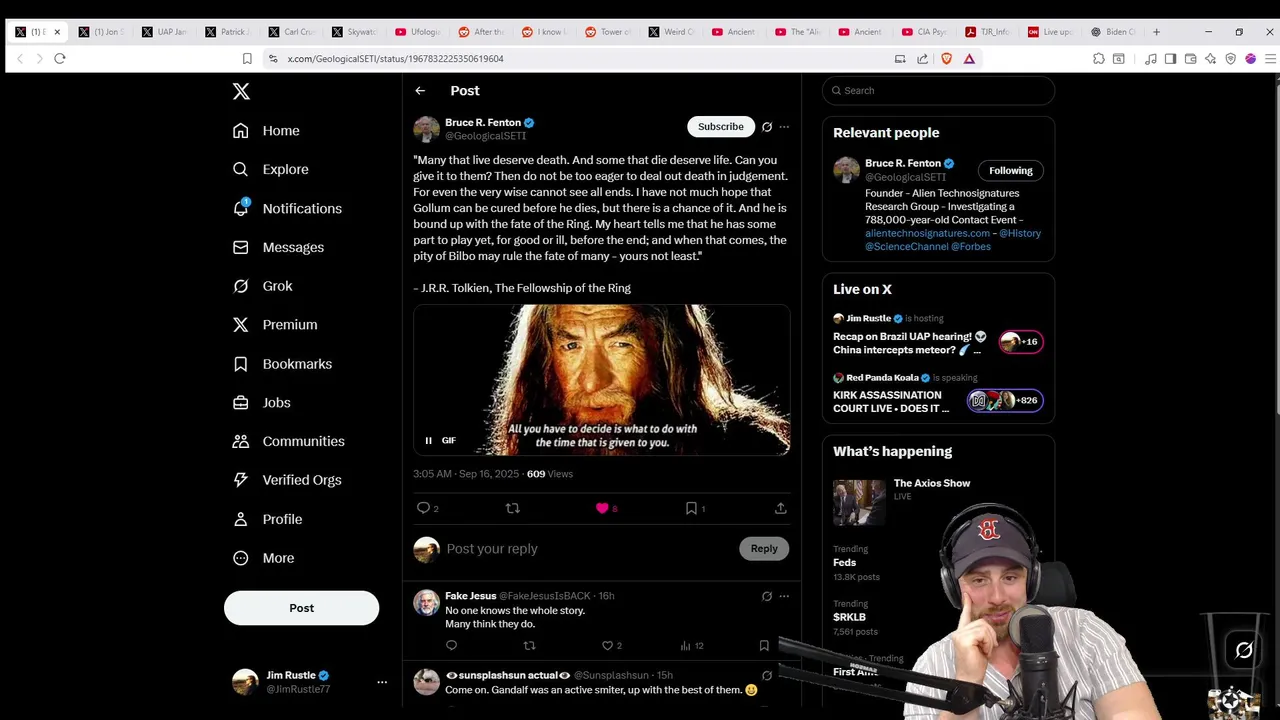
Task: Open Verified Orgs in the sidebar
Action: tap(287, 480)
